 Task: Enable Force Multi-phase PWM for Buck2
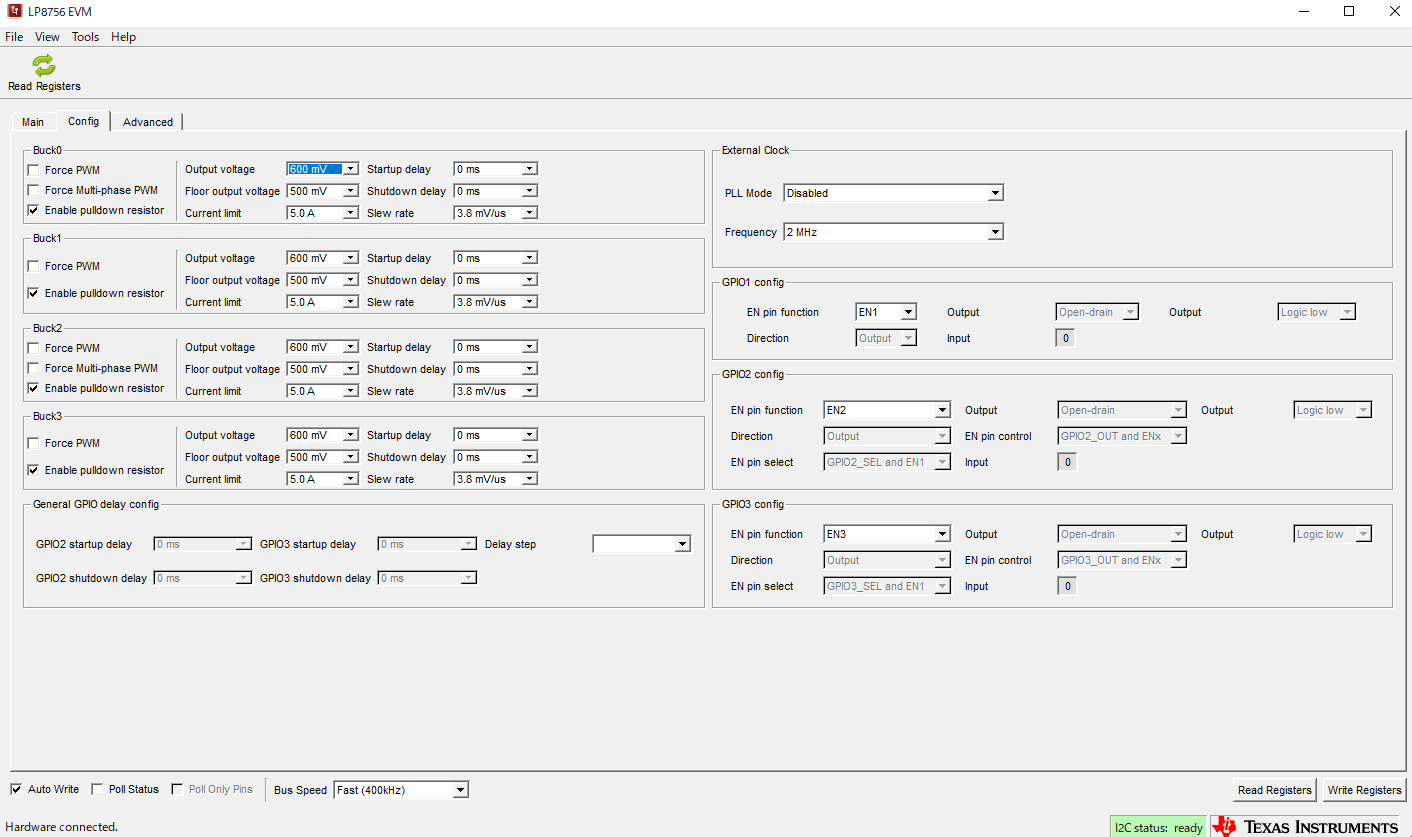point(34,368)
